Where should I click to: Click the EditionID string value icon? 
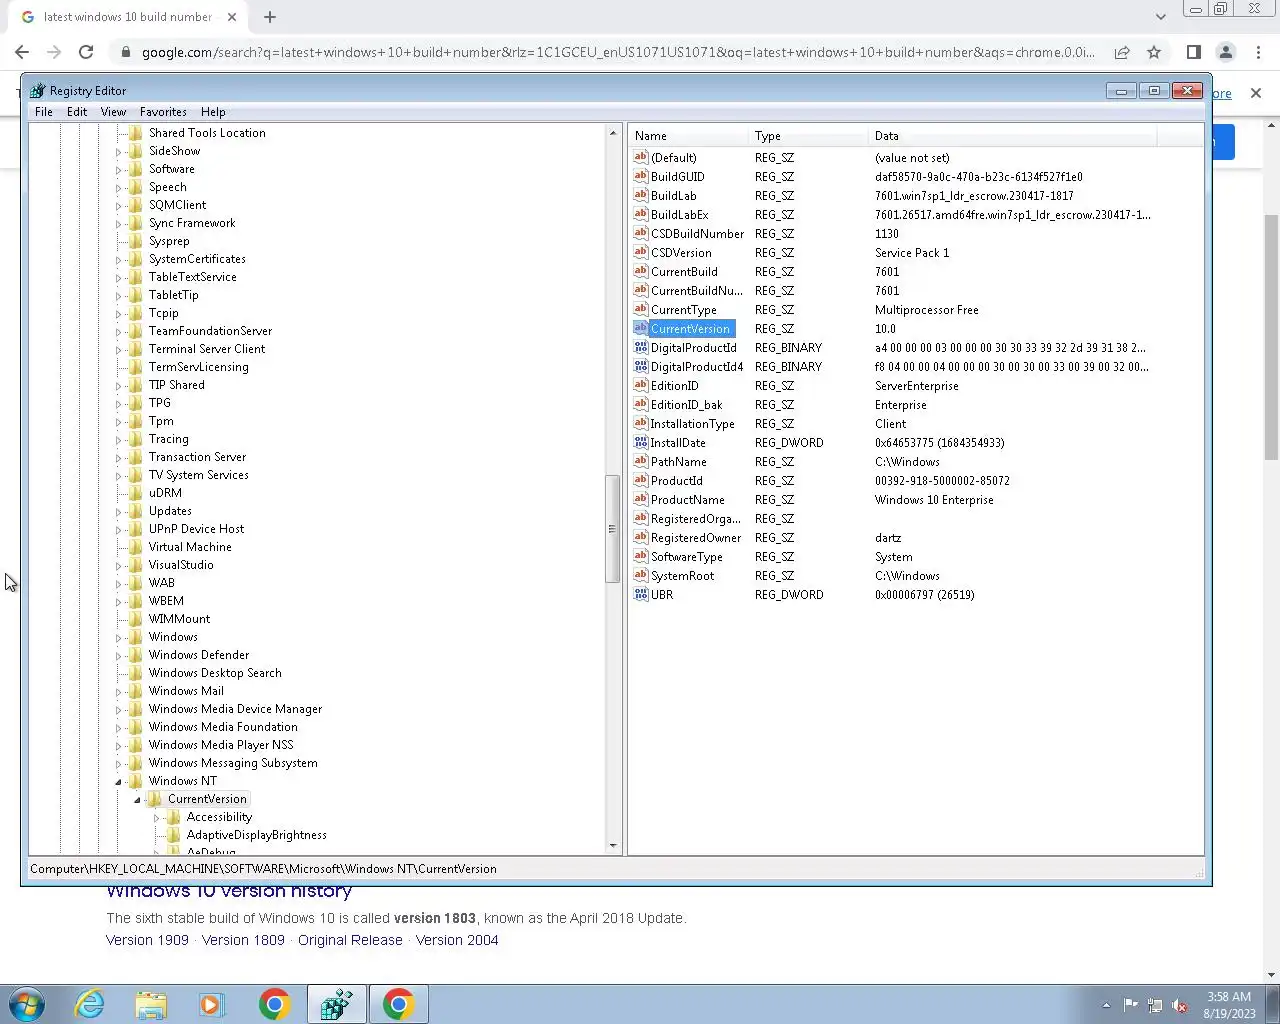tap(641, 385)
